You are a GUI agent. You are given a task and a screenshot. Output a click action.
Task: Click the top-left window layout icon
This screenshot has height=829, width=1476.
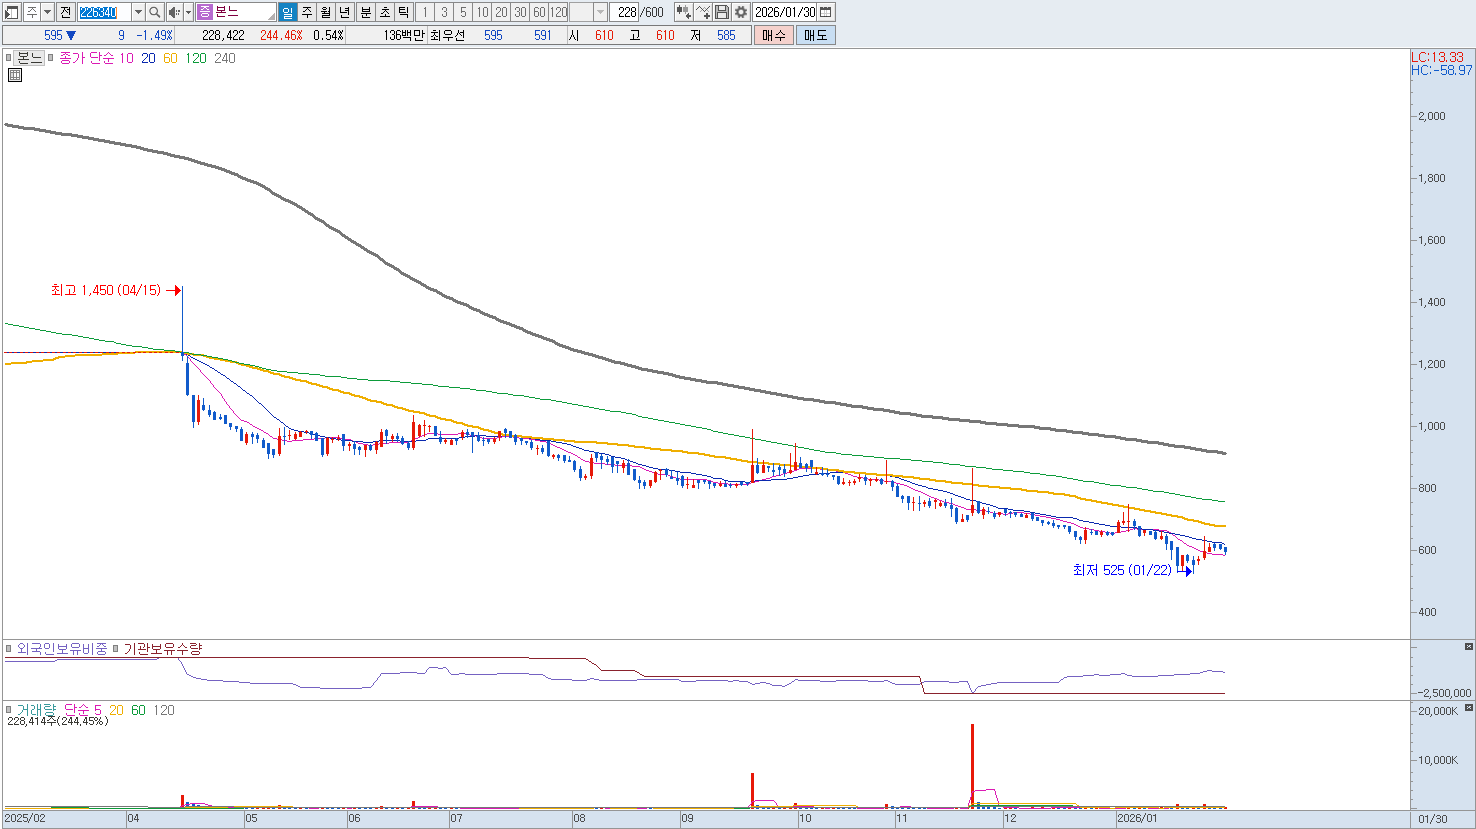12,12
